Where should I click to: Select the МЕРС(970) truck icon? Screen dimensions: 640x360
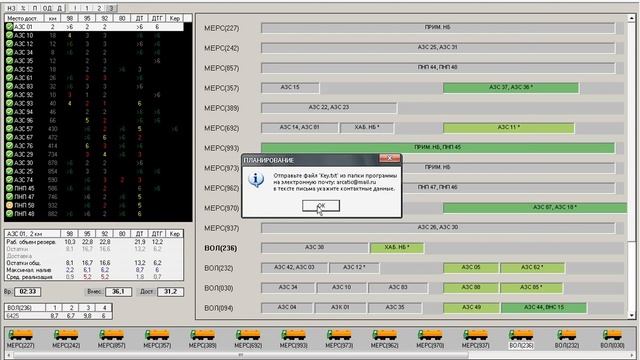point(430,335)
